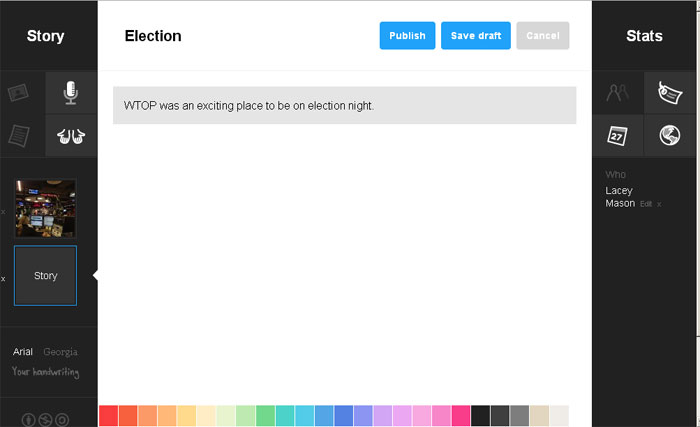
Task: Select the Your handwriting font option
Action: pyautogui.click(x=45, y=372)
